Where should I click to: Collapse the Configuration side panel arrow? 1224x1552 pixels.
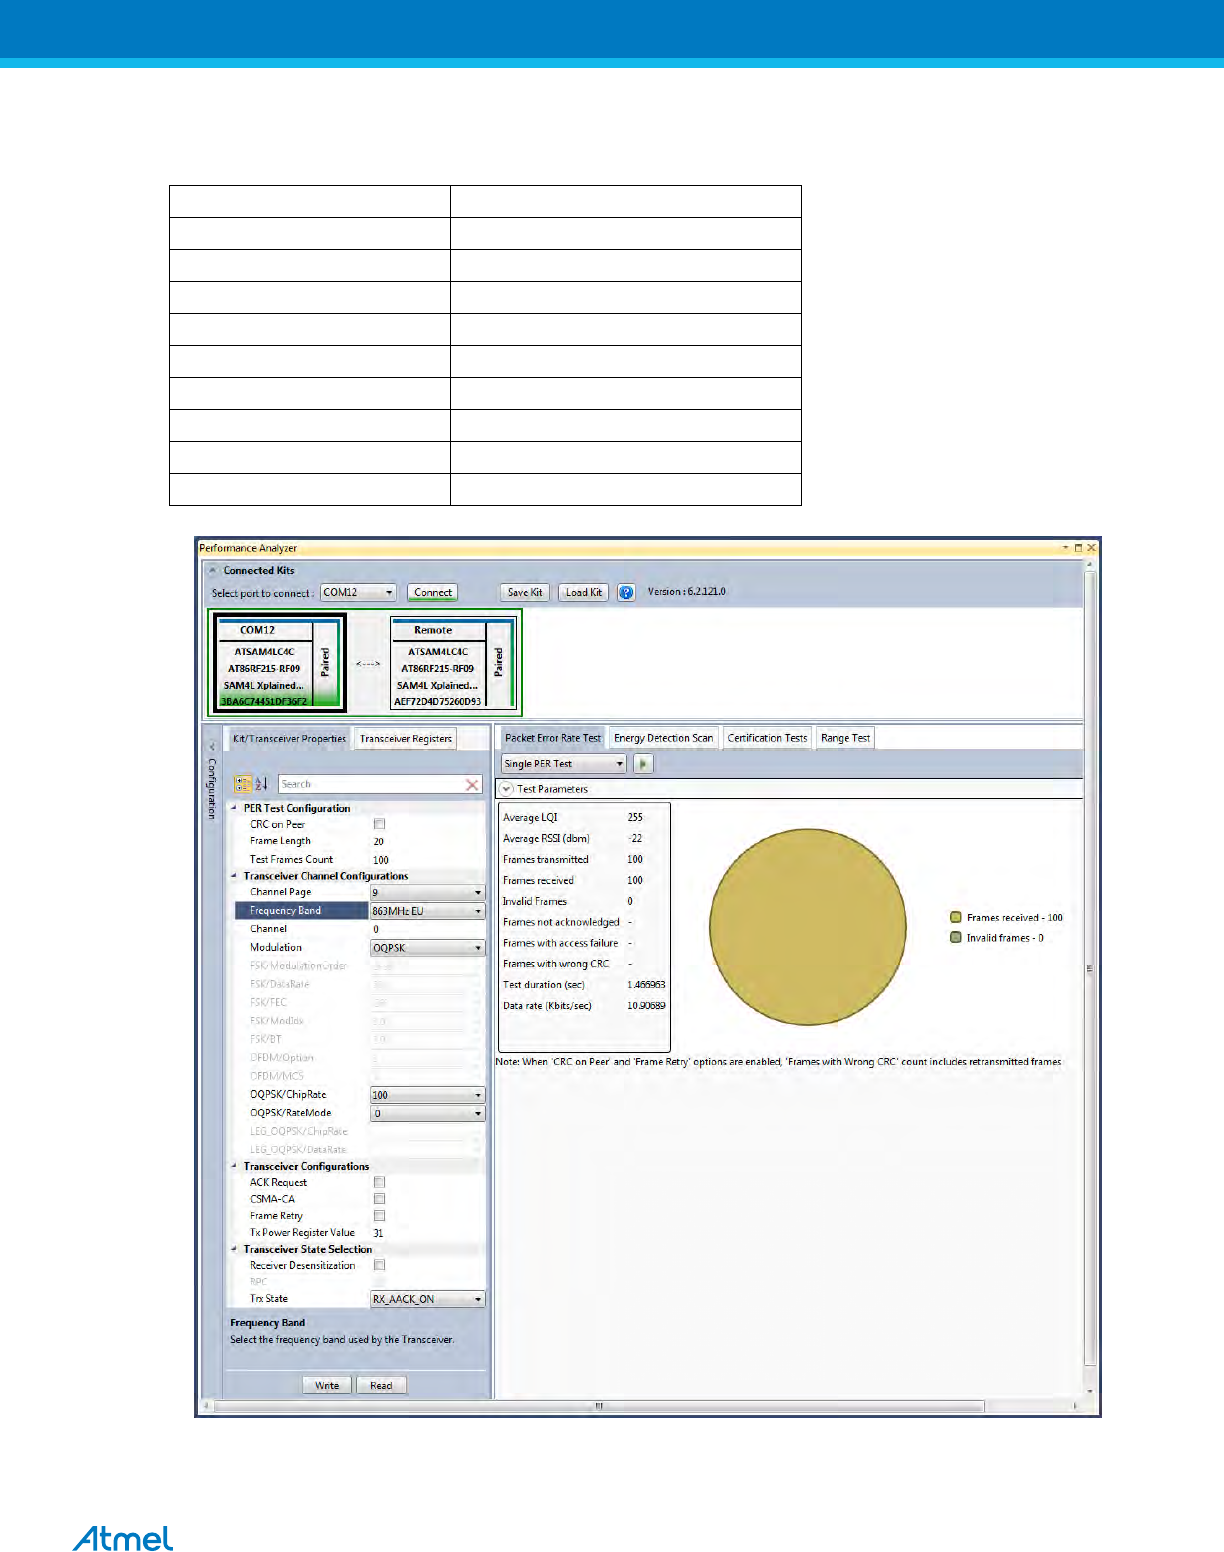coord(212,746)
